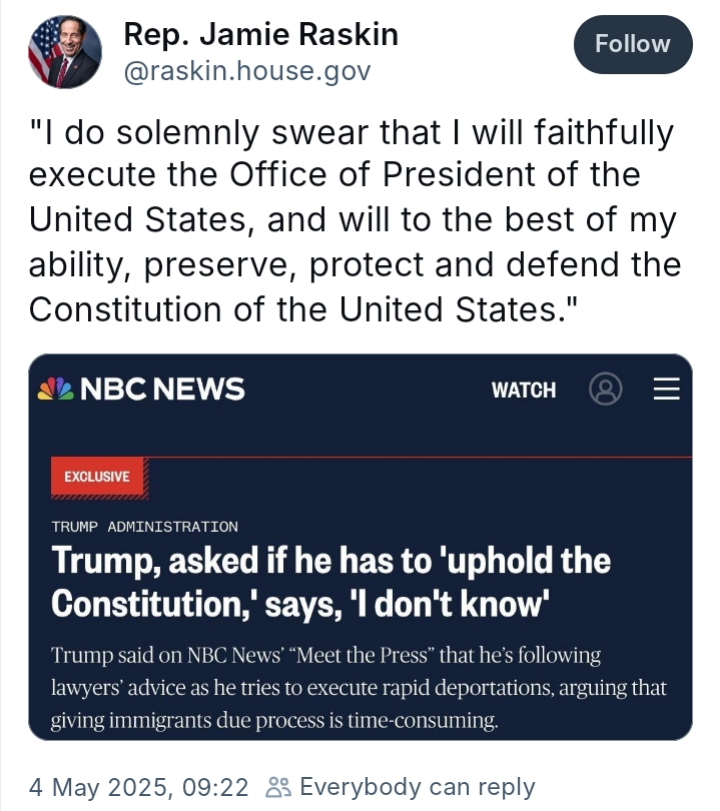Select WATCH in the NBC header
Screen dimensions: 720x811
523,390
